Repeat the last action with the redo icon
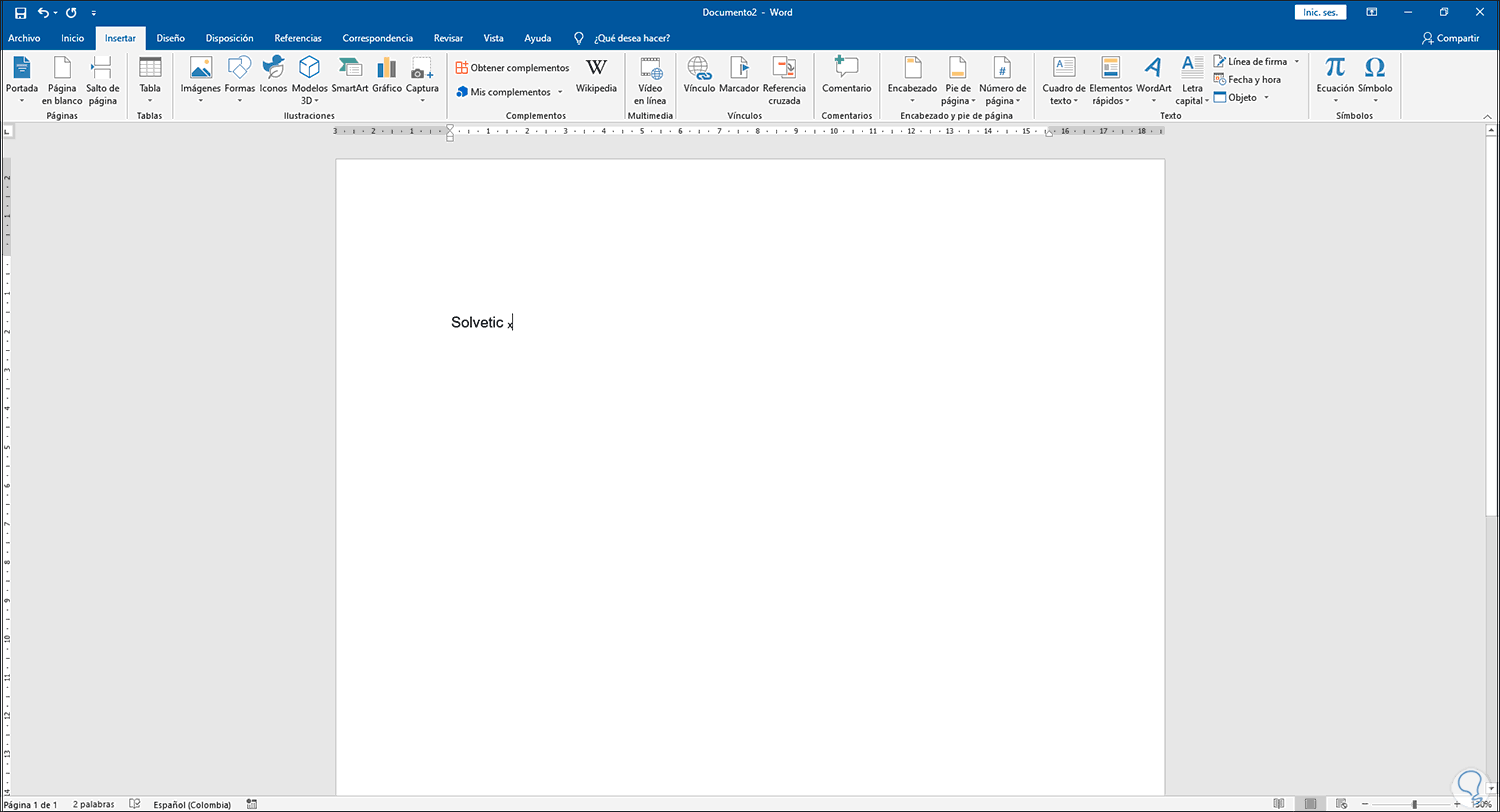 [x=71, y=13]
